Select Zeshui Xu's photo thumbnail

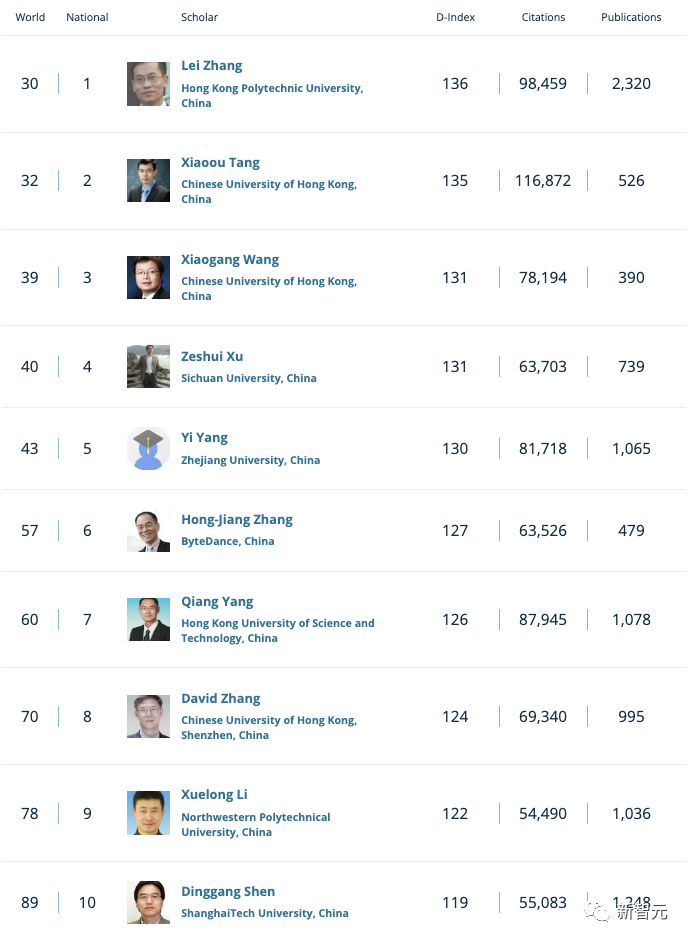pos(148,367)
